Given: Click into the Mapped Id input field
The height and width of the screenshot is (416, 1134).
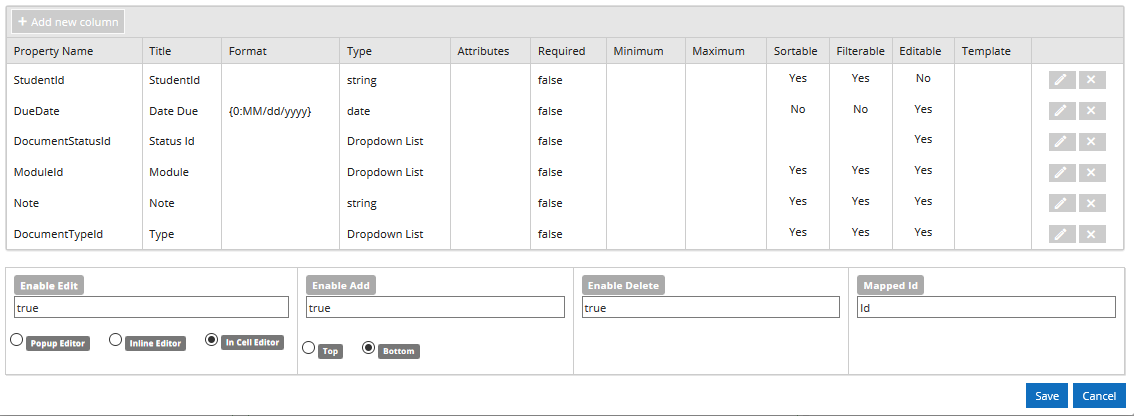Looking at the screenshot, I should (x=986, y=307).
